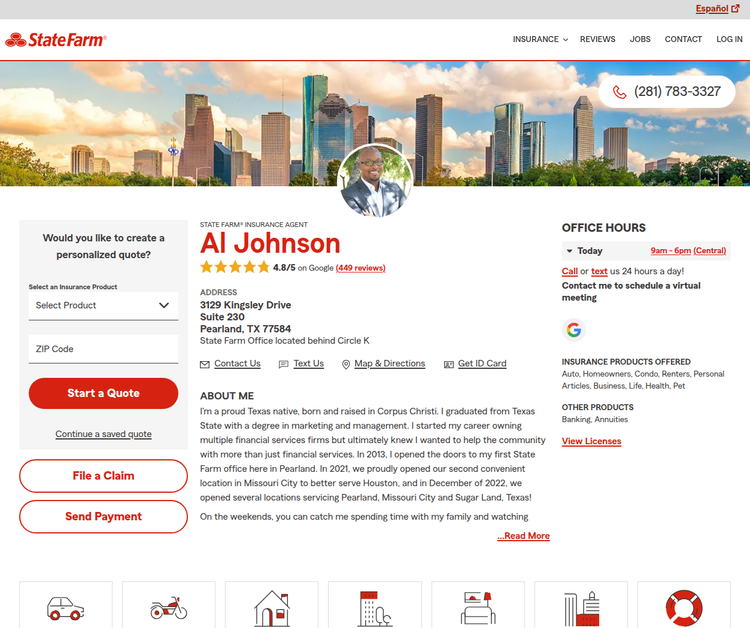Viewport: 750px width, 628px height.
Task: Go to Reviews in the navigation
Action: [x=597, y=39]
